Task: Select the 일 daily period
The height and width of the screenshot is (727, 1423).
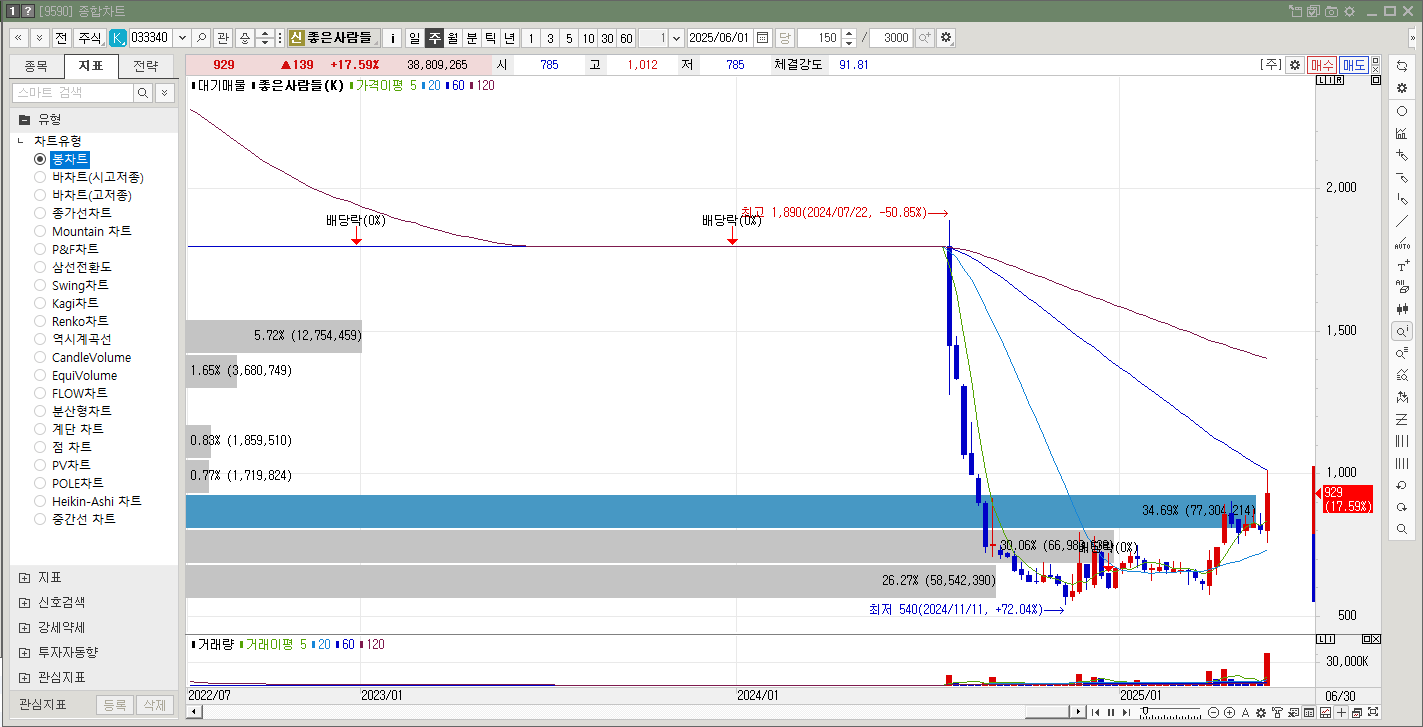Action: pos(413,38)
